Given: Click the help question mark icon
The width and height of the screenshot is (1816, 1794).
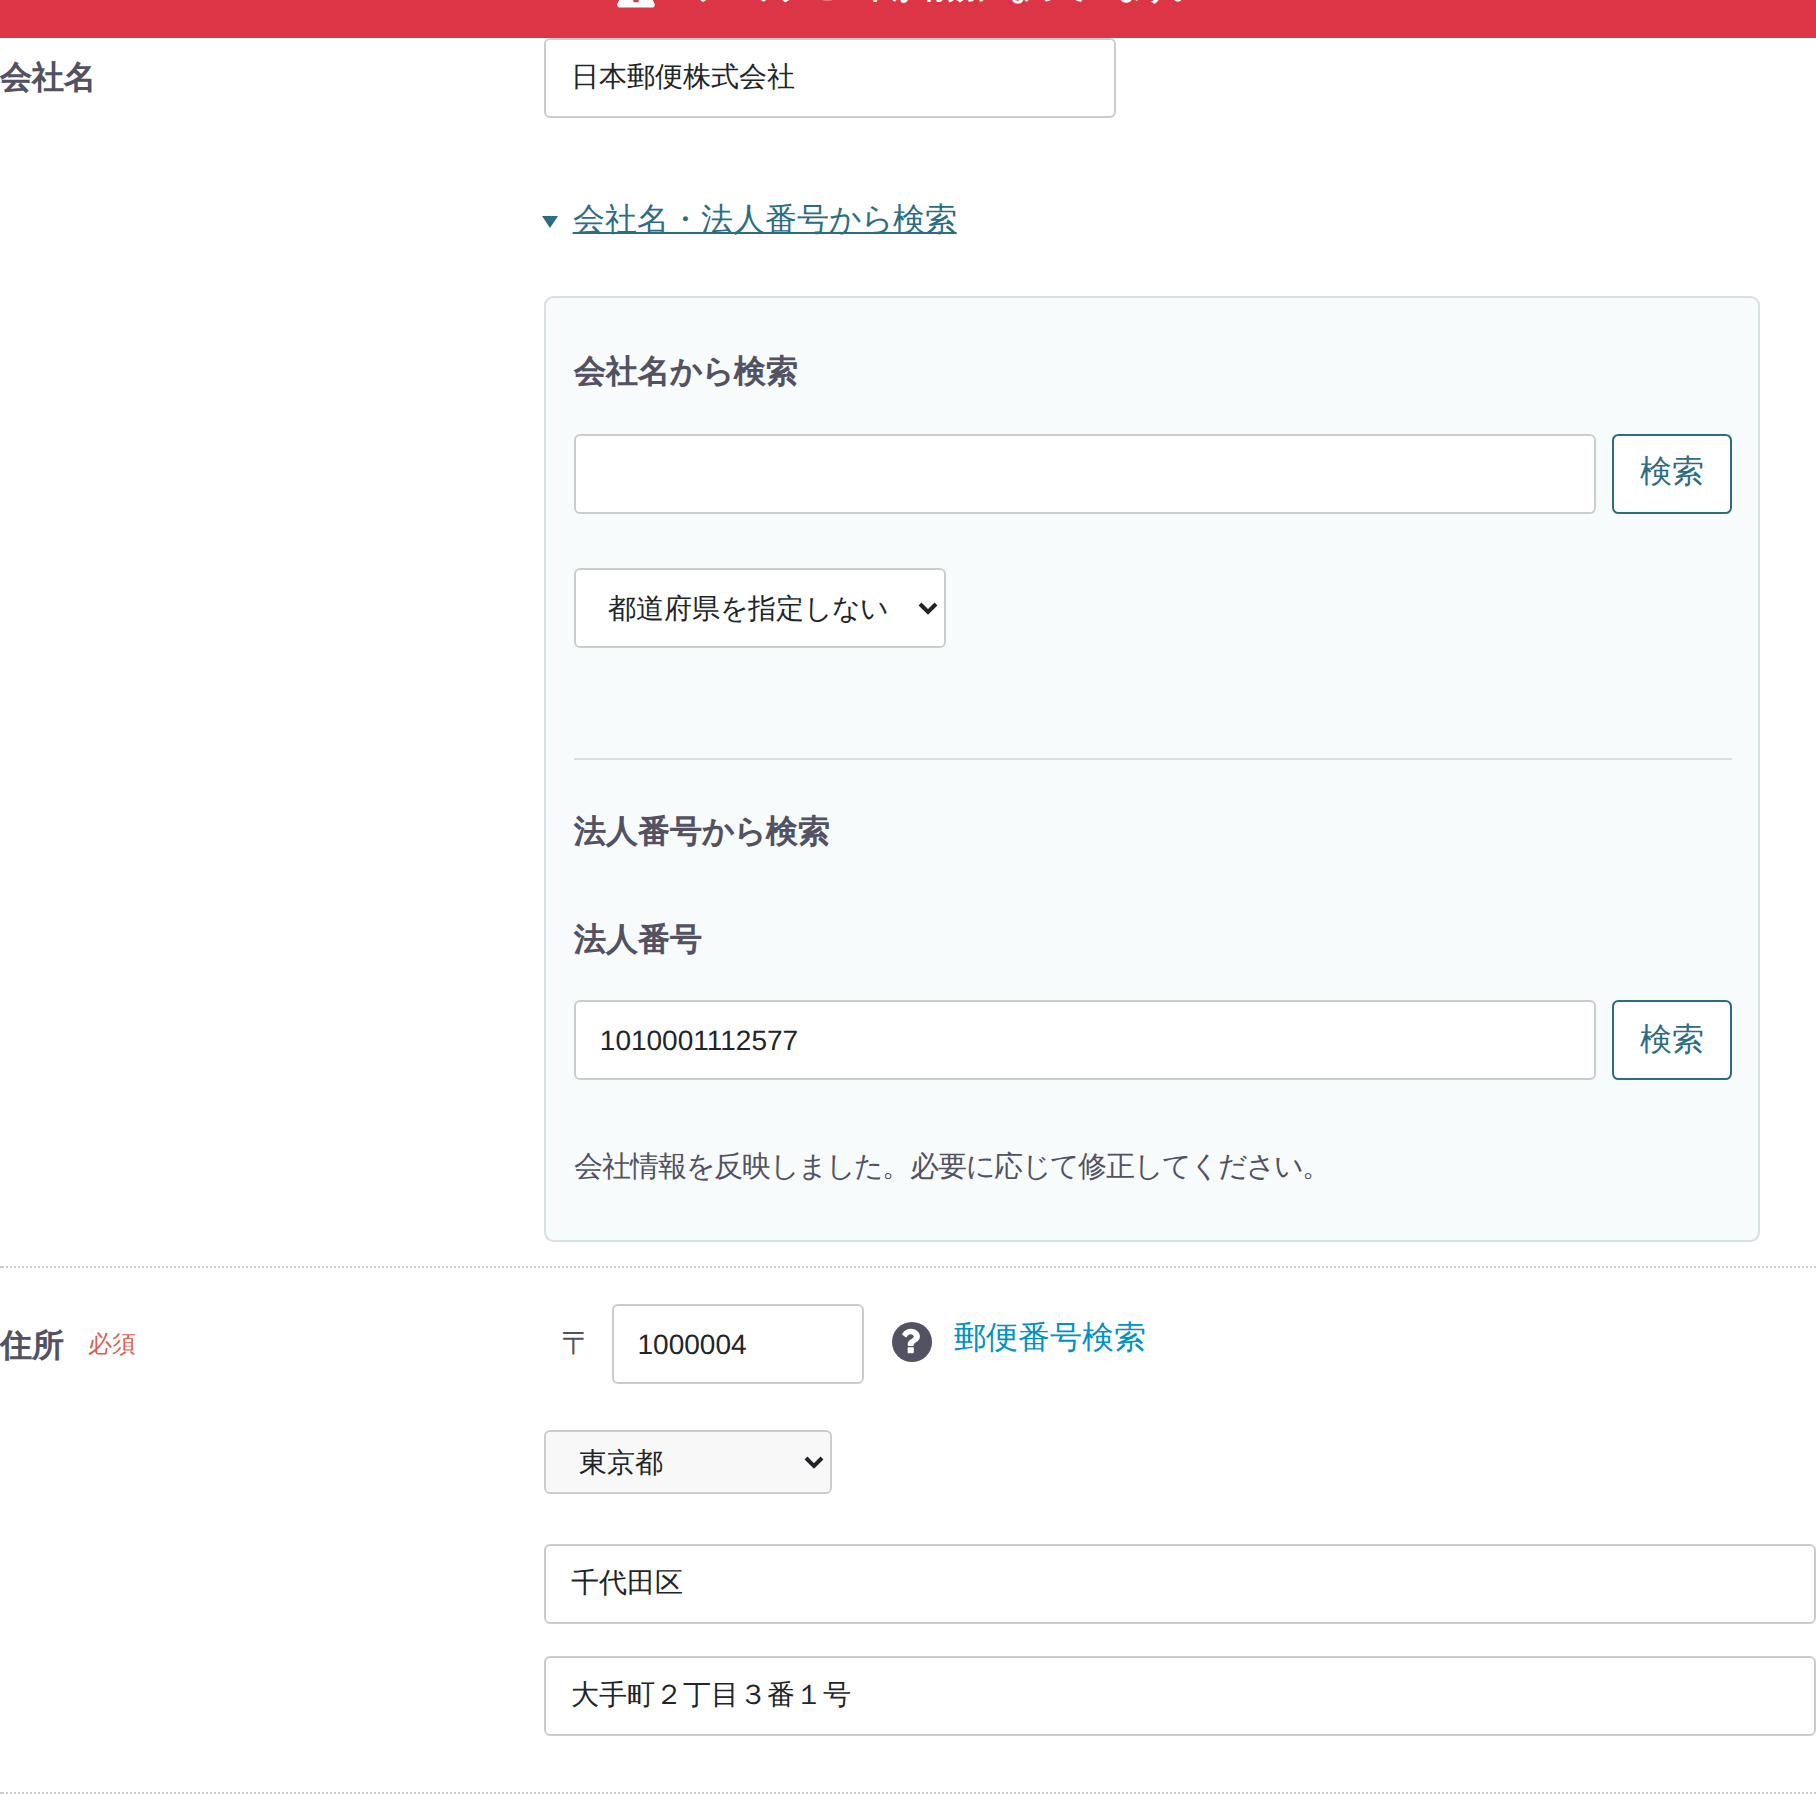Looking at the screenshot, I should click(x=911, y=1342).
